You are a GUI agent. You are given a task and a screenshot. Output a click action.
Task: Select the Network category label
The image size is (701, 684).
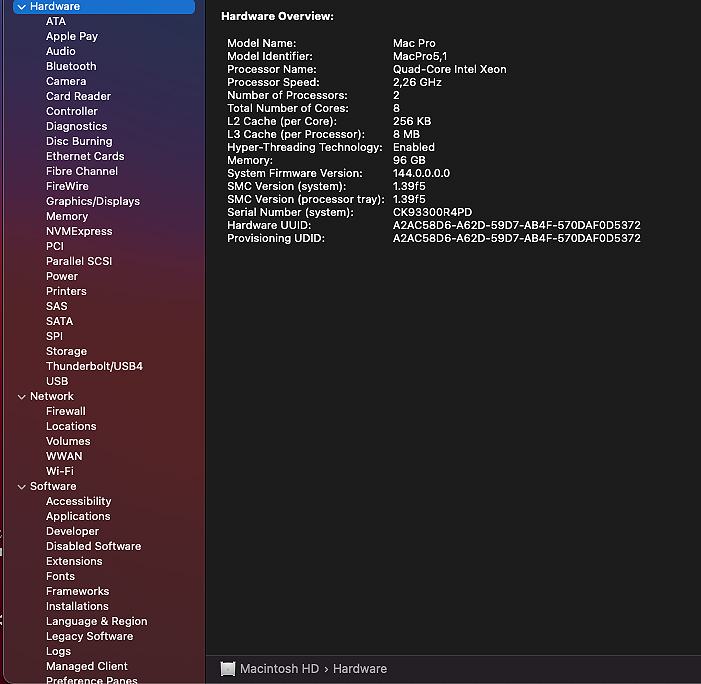pos(52,397)
